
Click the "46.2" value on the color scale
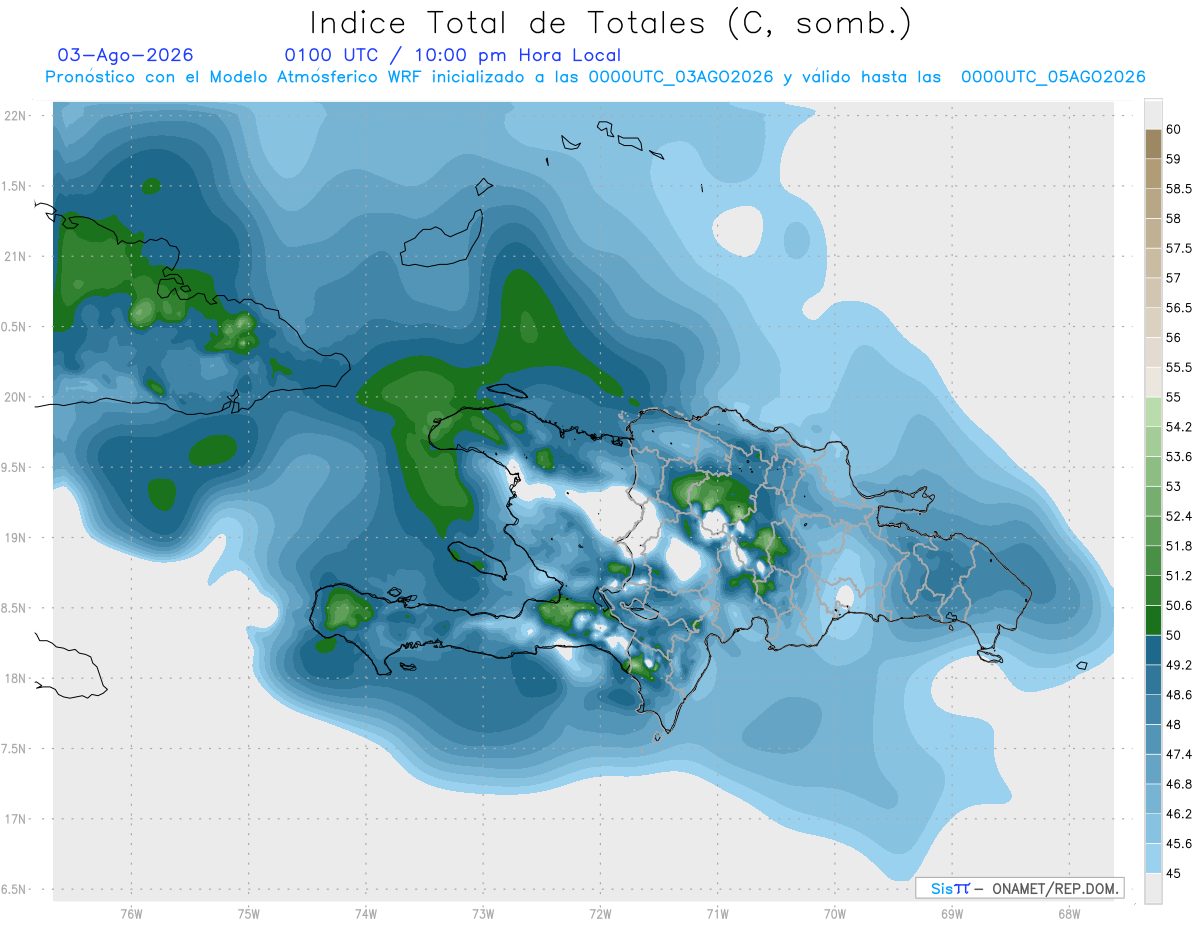(1179, 814)
